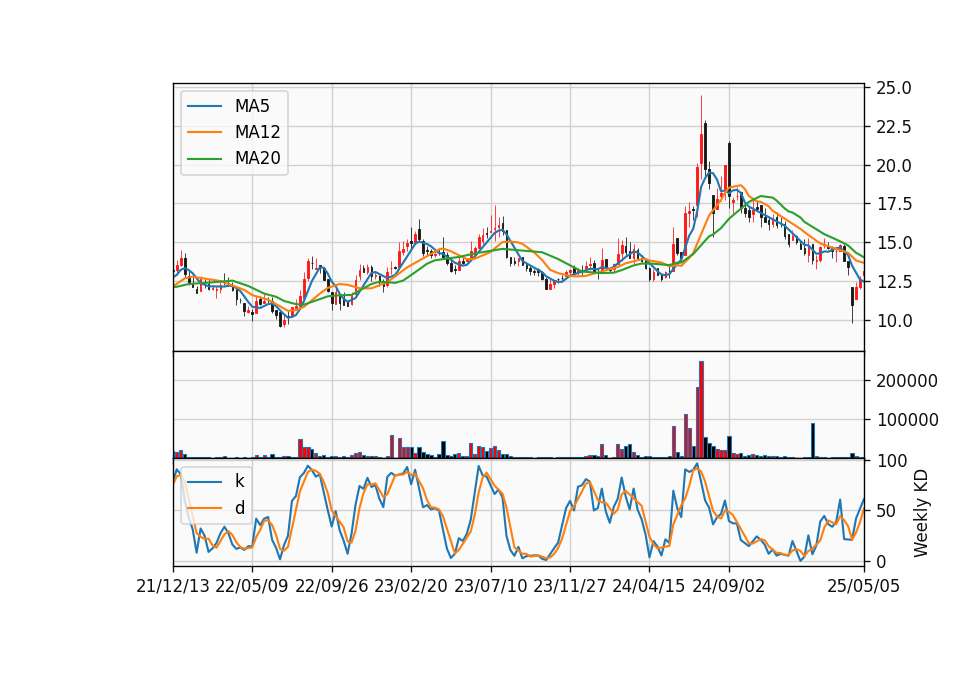
Task: Click the 25.0 price axis tick
Action: (x=894, y=88)
